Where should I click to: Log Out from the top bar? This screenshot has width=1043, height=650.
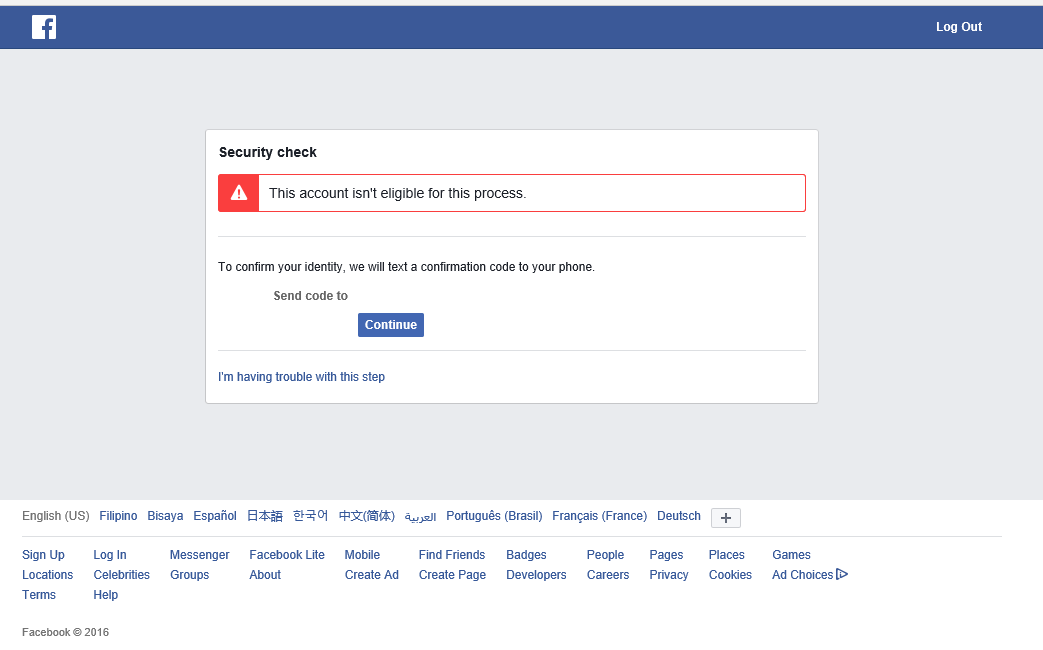[x=959, y=27]
